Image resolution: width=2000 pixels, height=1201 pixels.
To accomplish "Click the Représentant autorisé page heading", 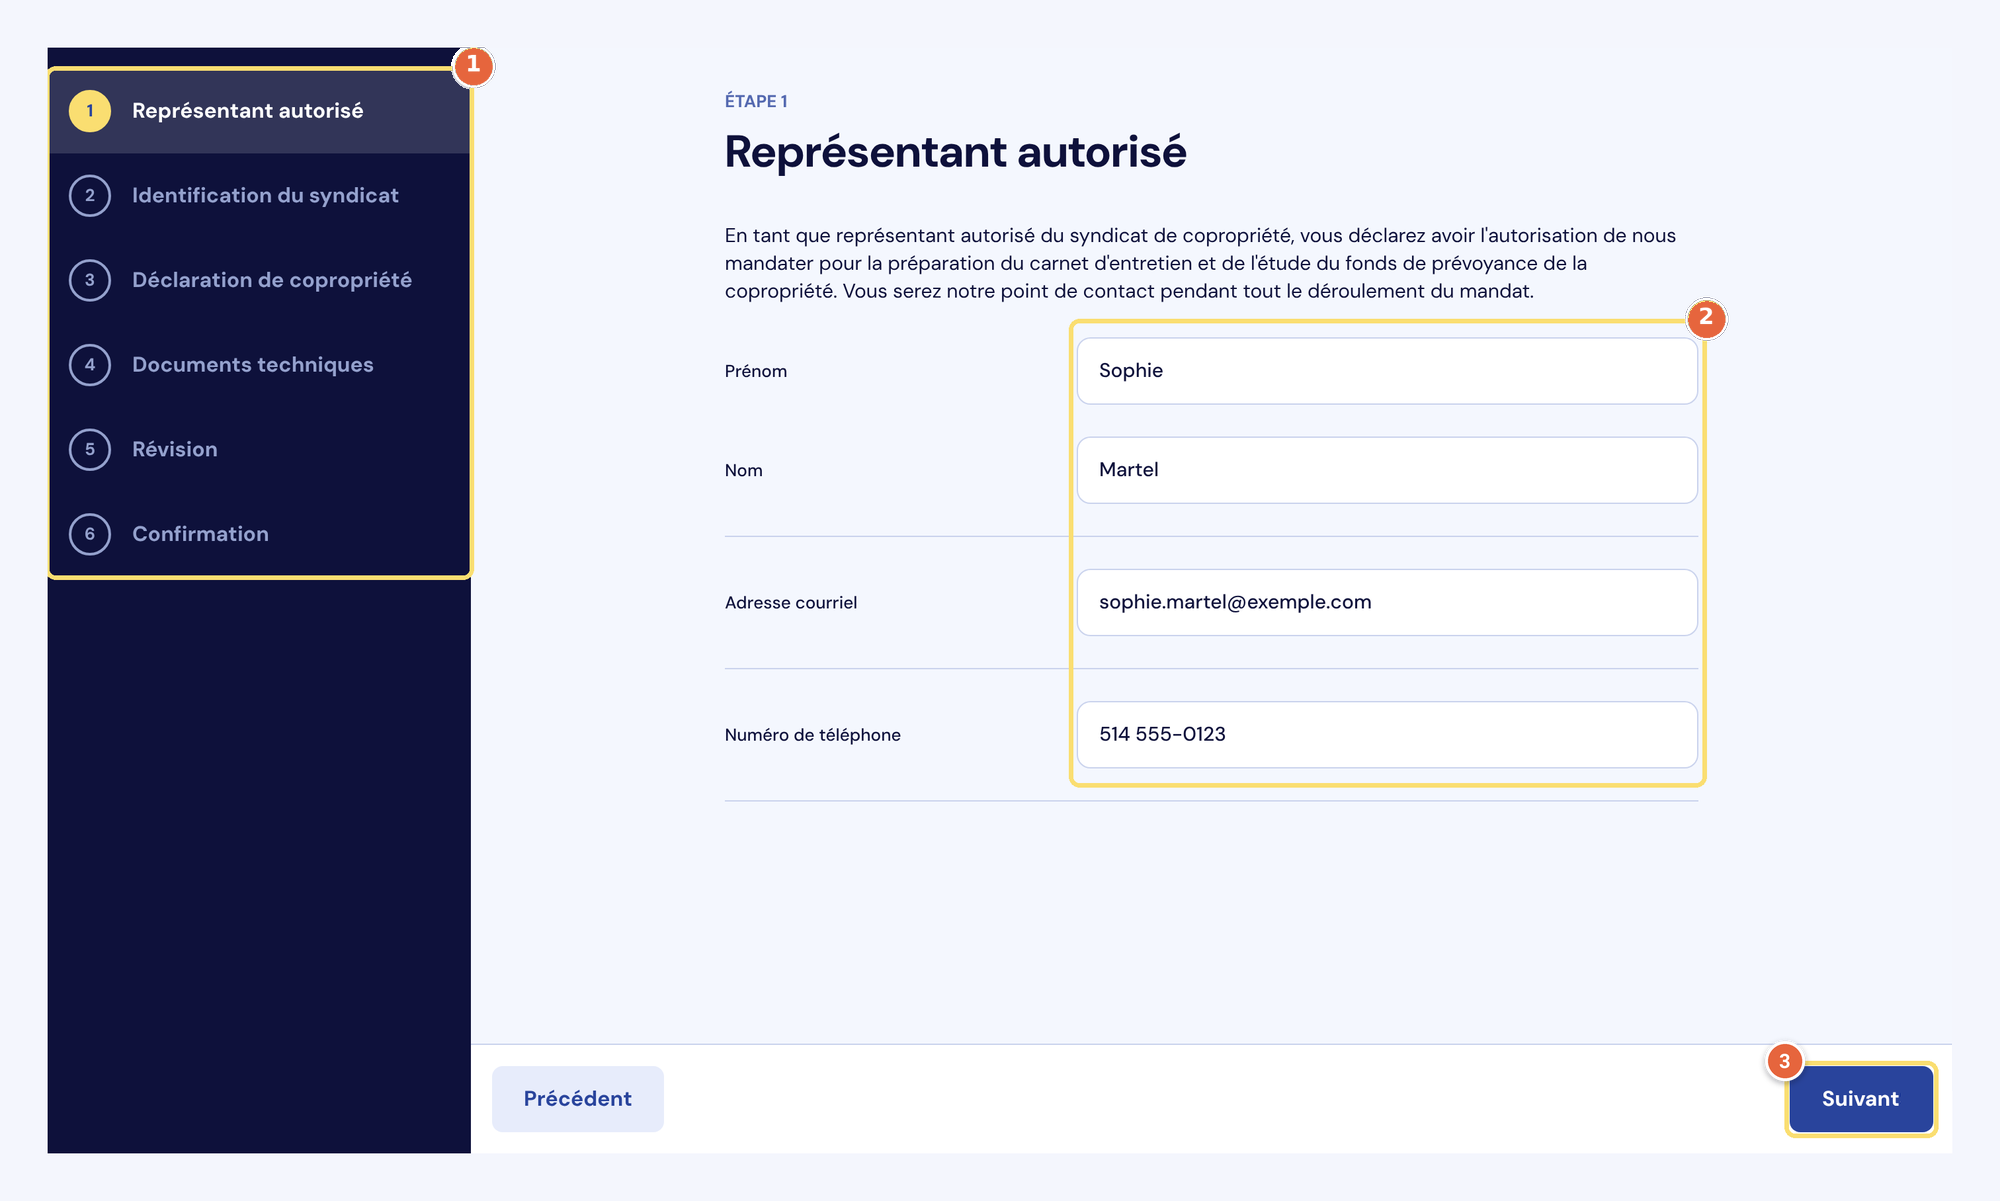I will click(x=955, y=152).
